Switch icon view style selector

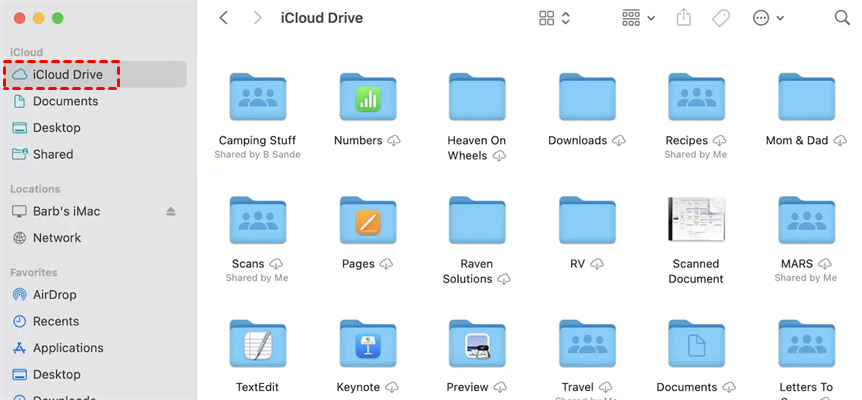(x=554, y=18)
